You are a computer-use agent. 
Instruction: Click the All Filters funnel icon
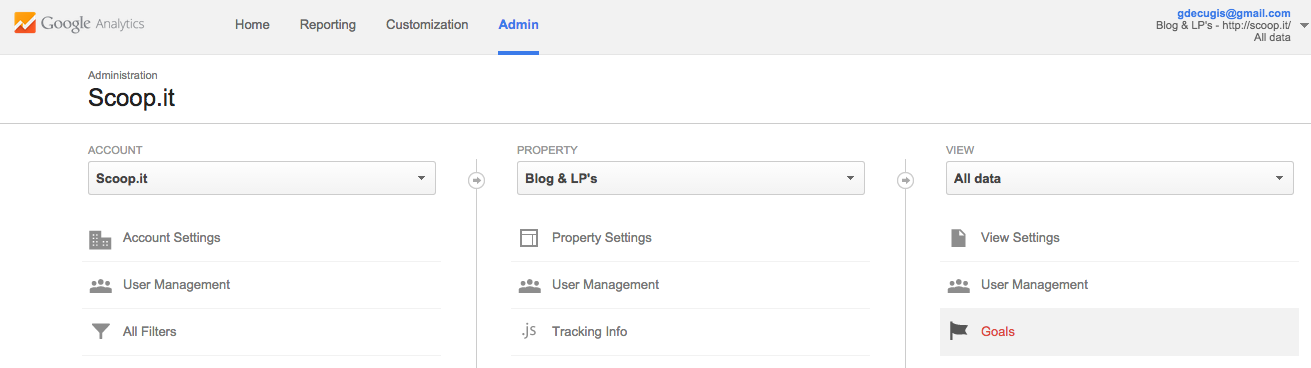100,331
